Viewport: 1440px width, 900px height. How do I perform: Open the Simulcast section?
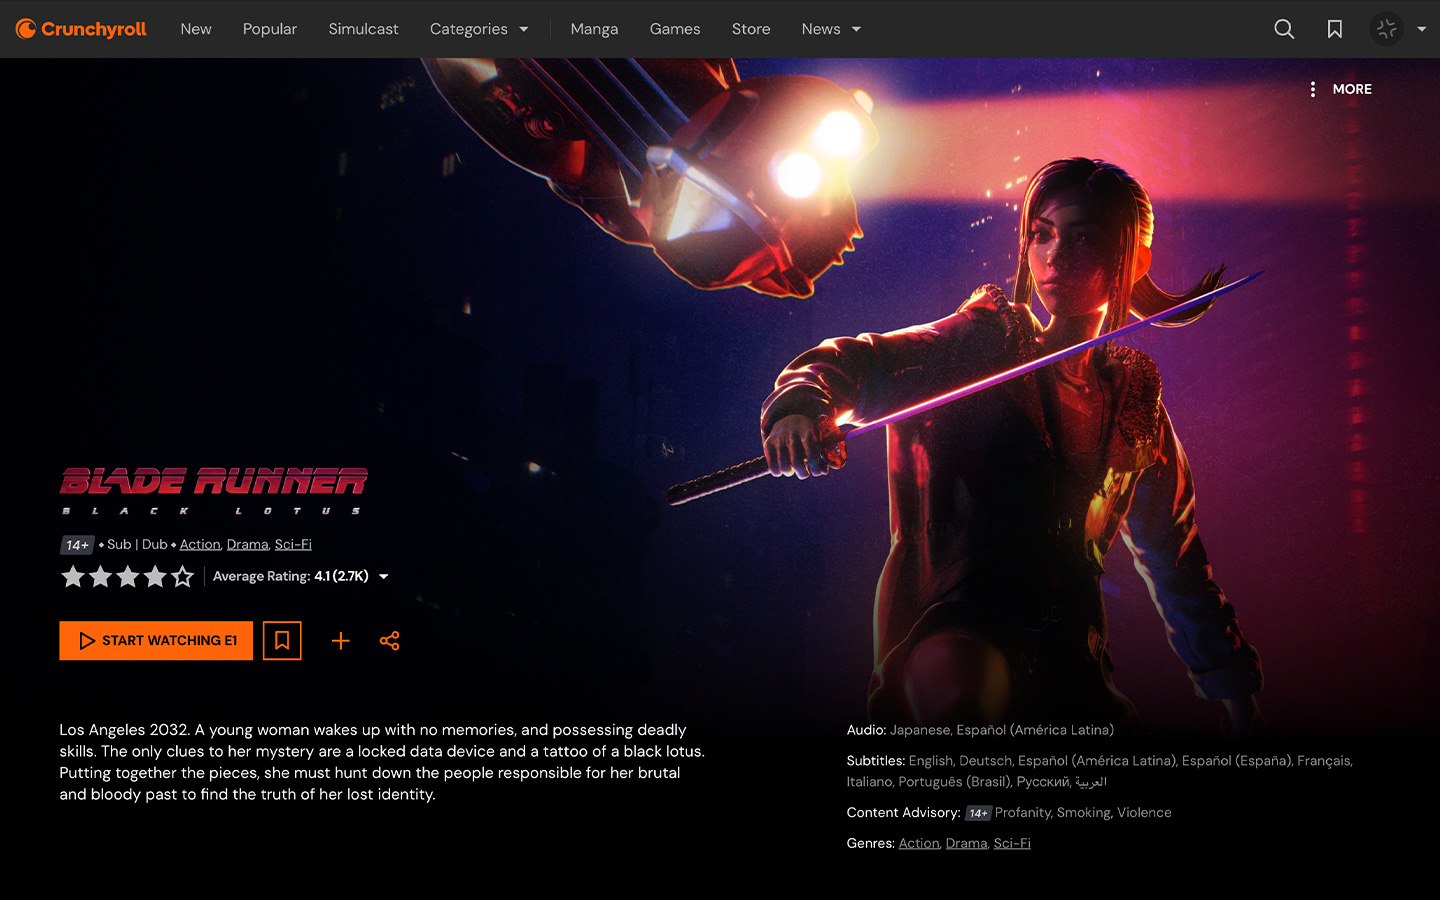(363, 29)
